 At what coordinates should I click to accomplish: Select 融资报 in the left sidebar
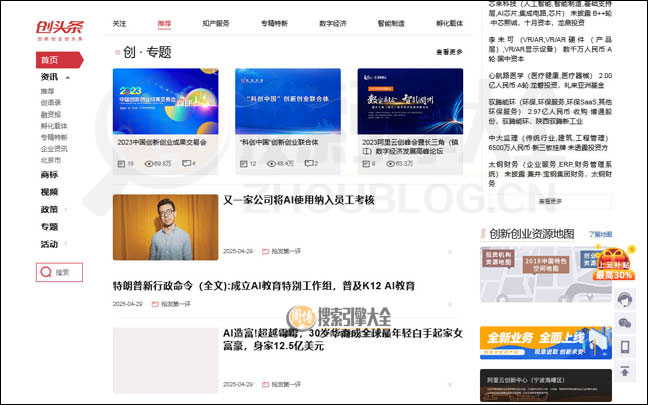[x=50, y=114]
